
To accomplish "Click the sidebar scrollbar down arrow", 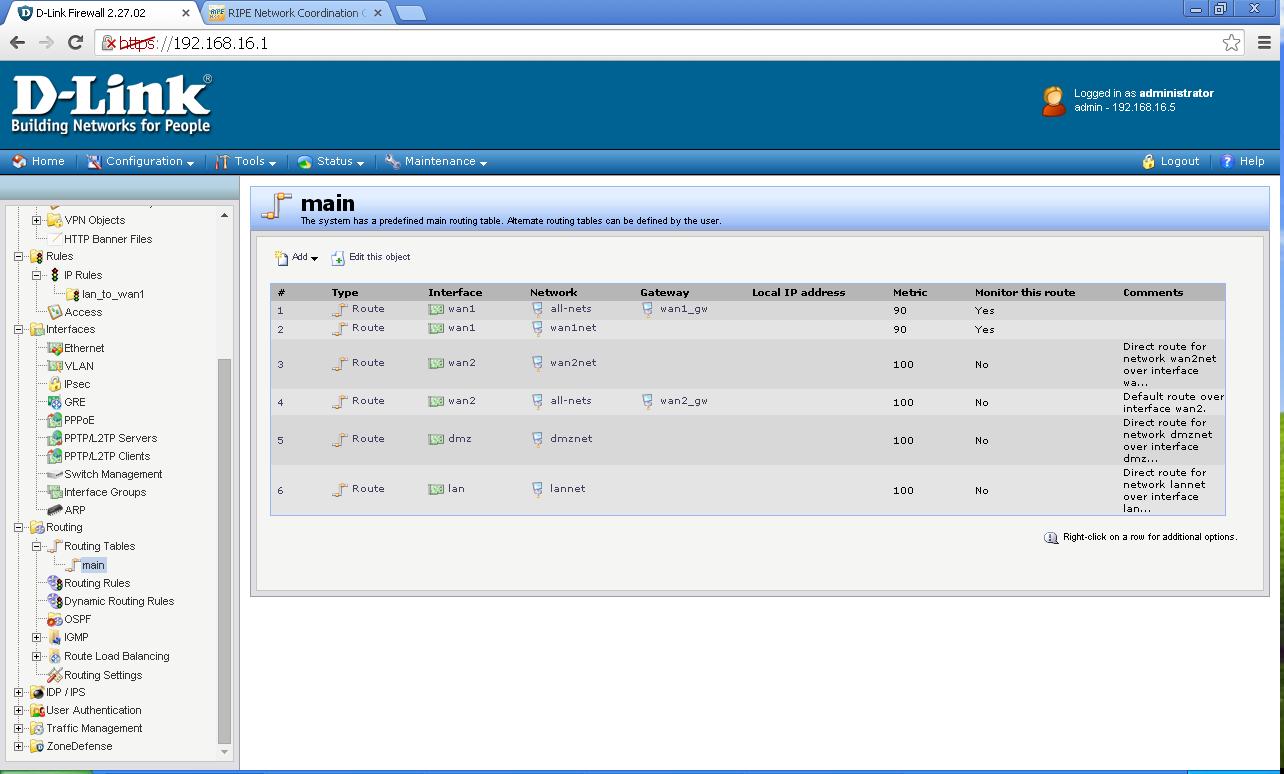I will tap(224, 752).
